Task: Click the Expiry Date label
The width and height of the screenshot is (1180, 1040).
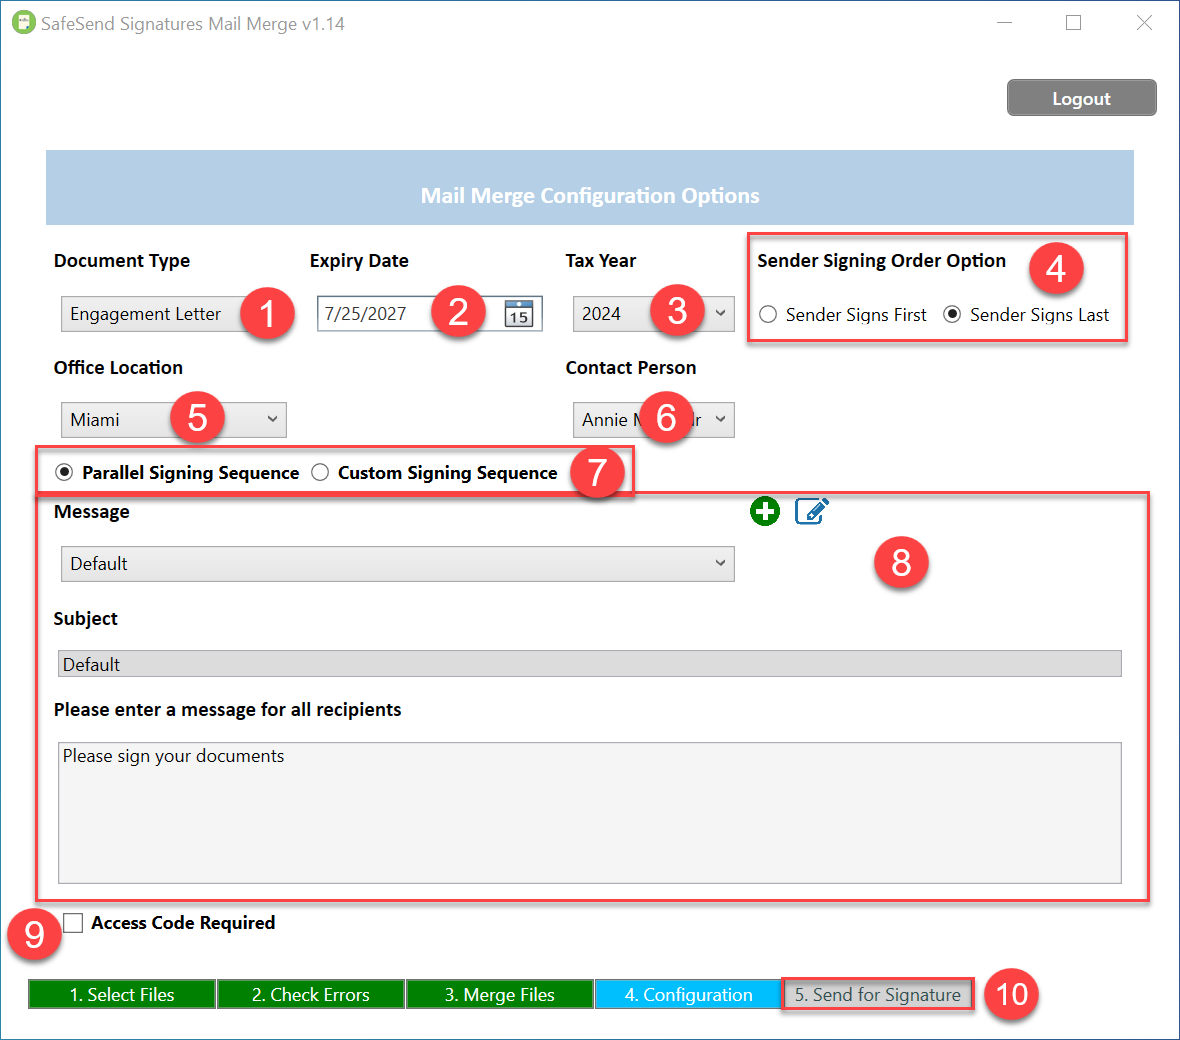Action: tap(359, 261)
